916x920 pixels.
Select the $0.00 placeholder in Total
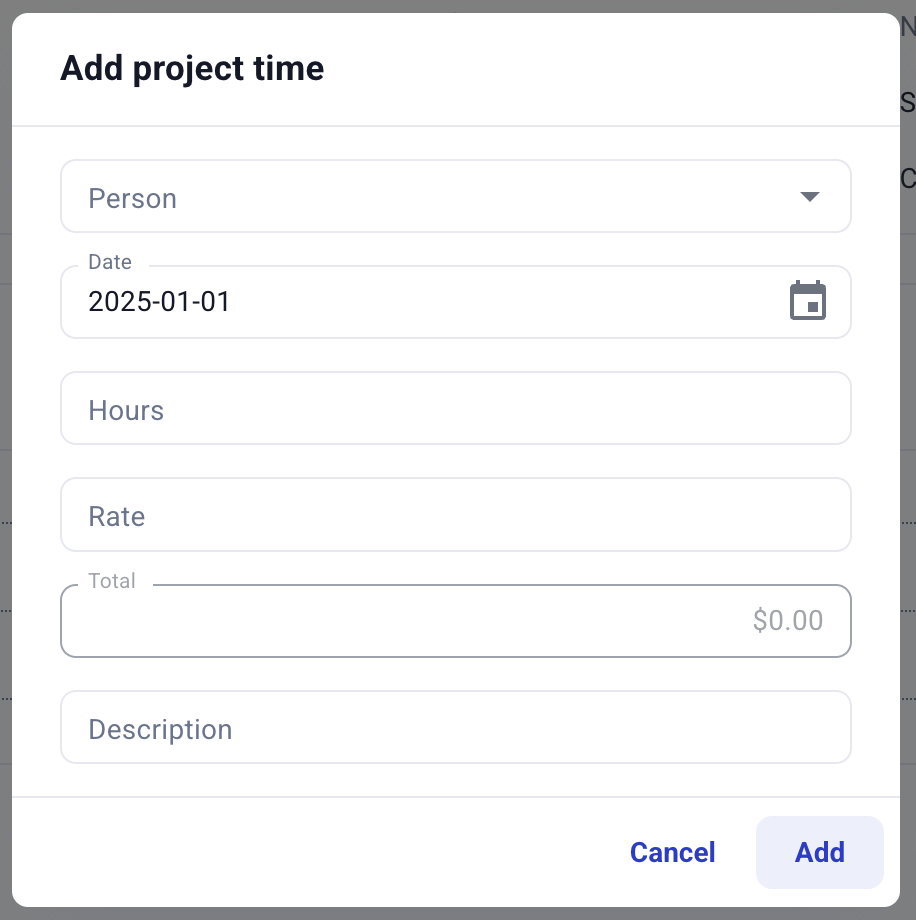click(x=788, y=621)
